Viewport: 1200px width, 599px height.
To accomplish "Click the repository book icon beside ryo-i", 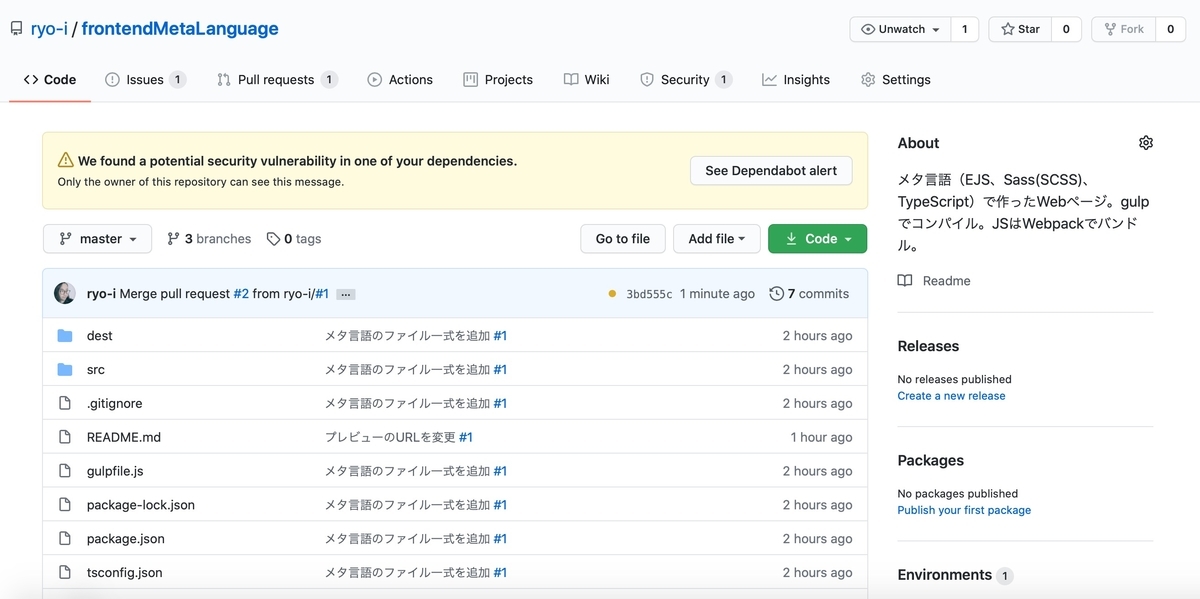I will [x=16, y=29].
